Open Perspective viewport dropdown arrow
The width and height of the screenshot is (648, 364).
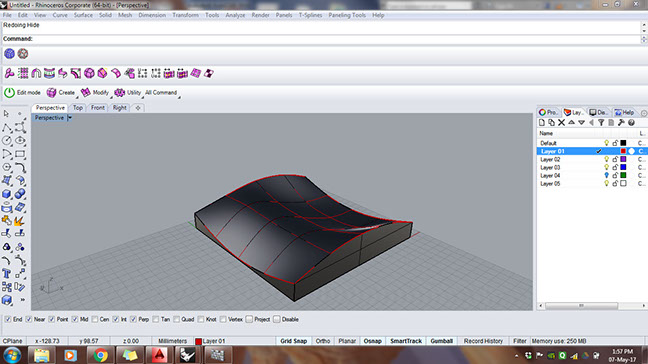click(x=70, y=118)
